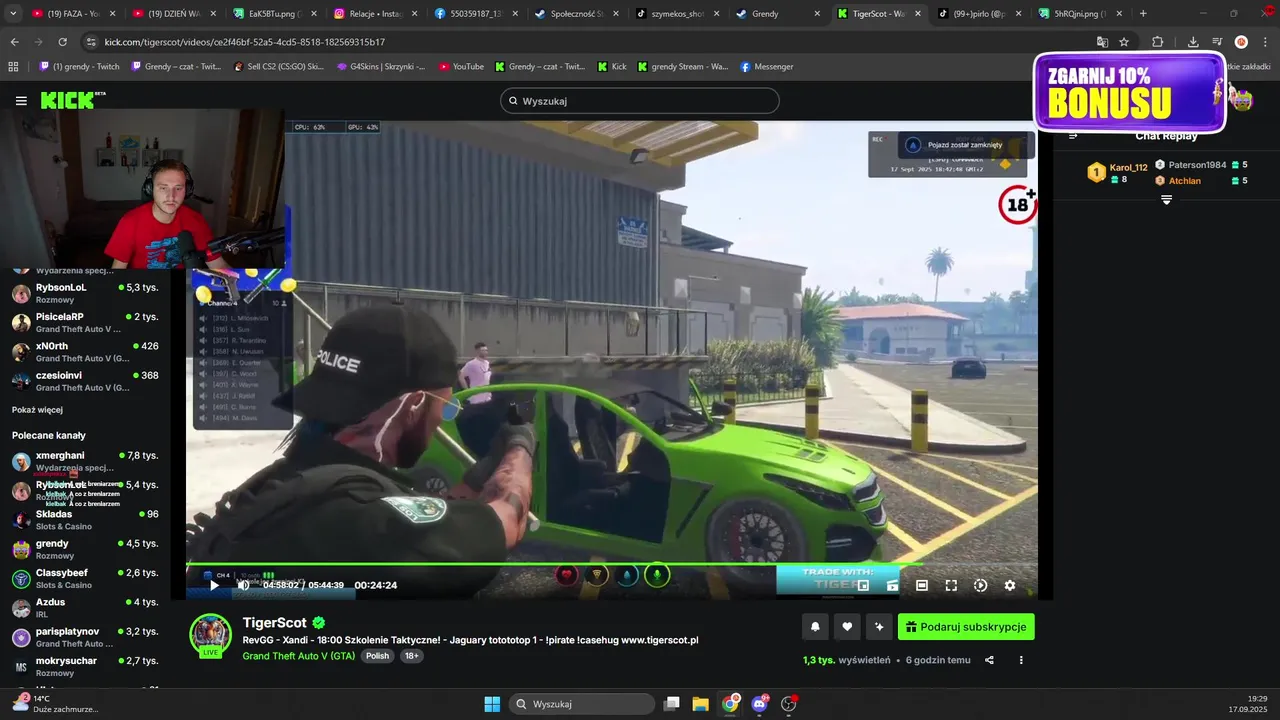Viewport: 1280px width, 720px height.
Task: Collapse chat with the arrow icon
Action: coord(1073,136)
